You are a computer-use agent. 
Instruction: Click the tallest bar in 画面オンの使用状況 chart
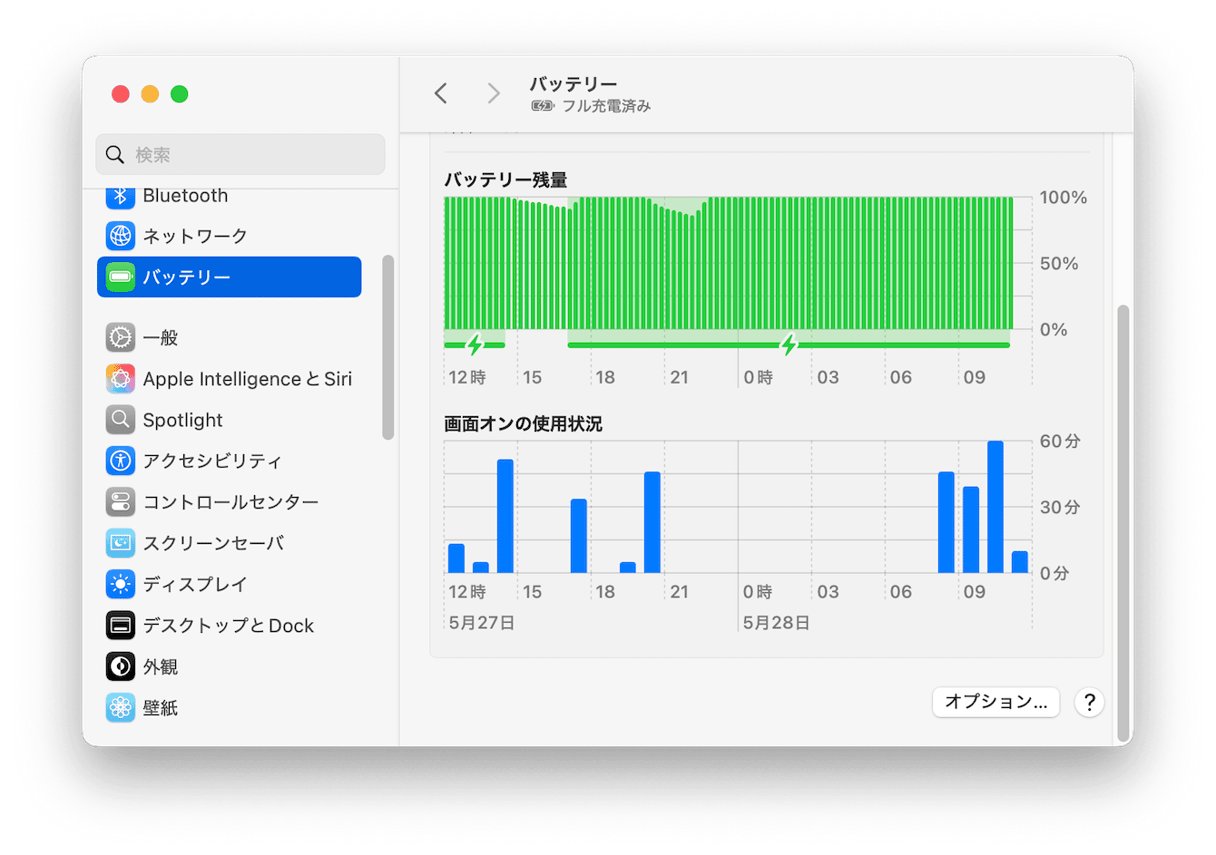point(997,500)
